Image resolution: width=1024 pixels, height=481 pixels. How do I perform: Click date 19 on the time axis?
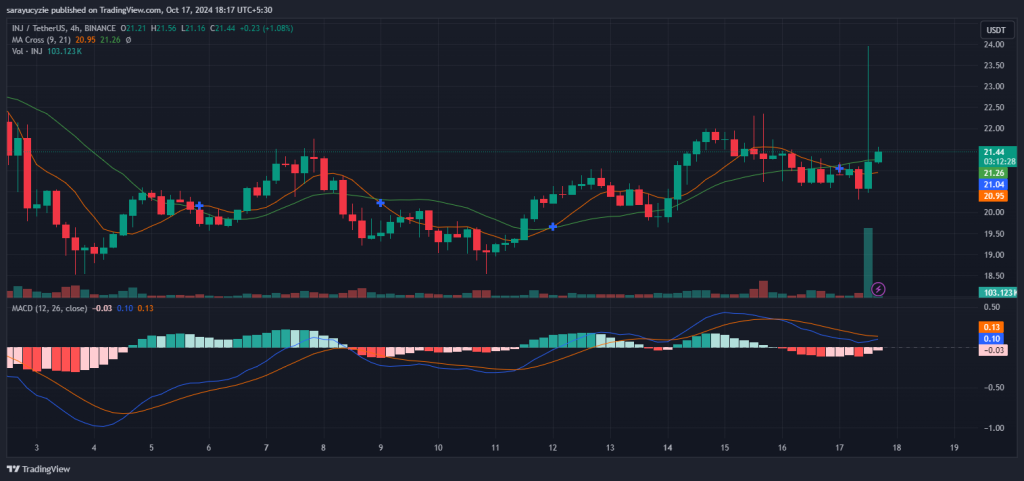point(954,446)
